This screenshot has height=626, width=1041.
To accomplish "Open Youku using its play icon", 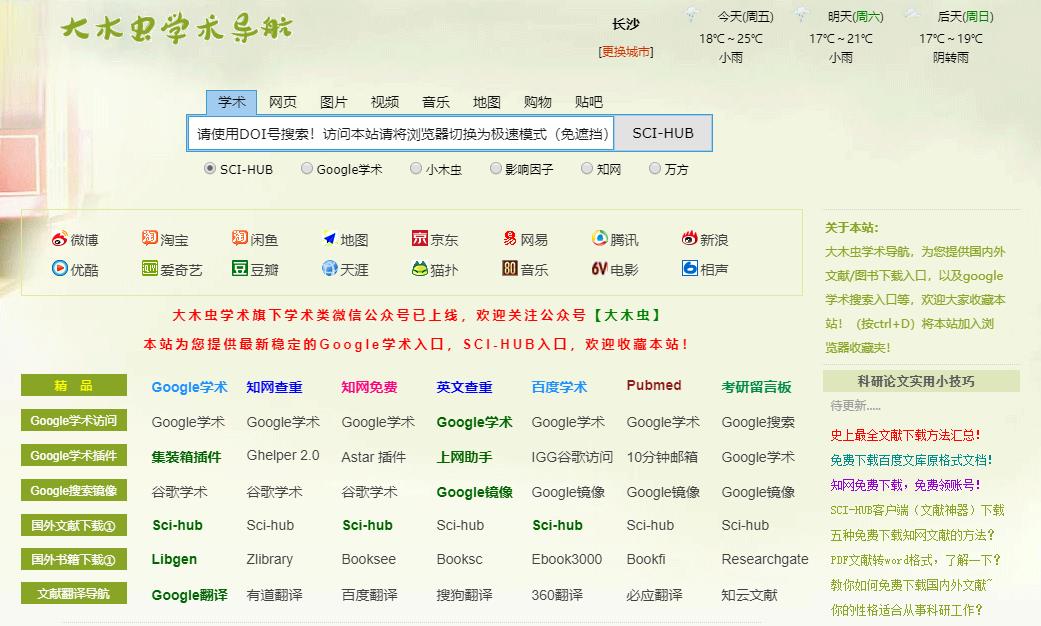I will (59, 268).
